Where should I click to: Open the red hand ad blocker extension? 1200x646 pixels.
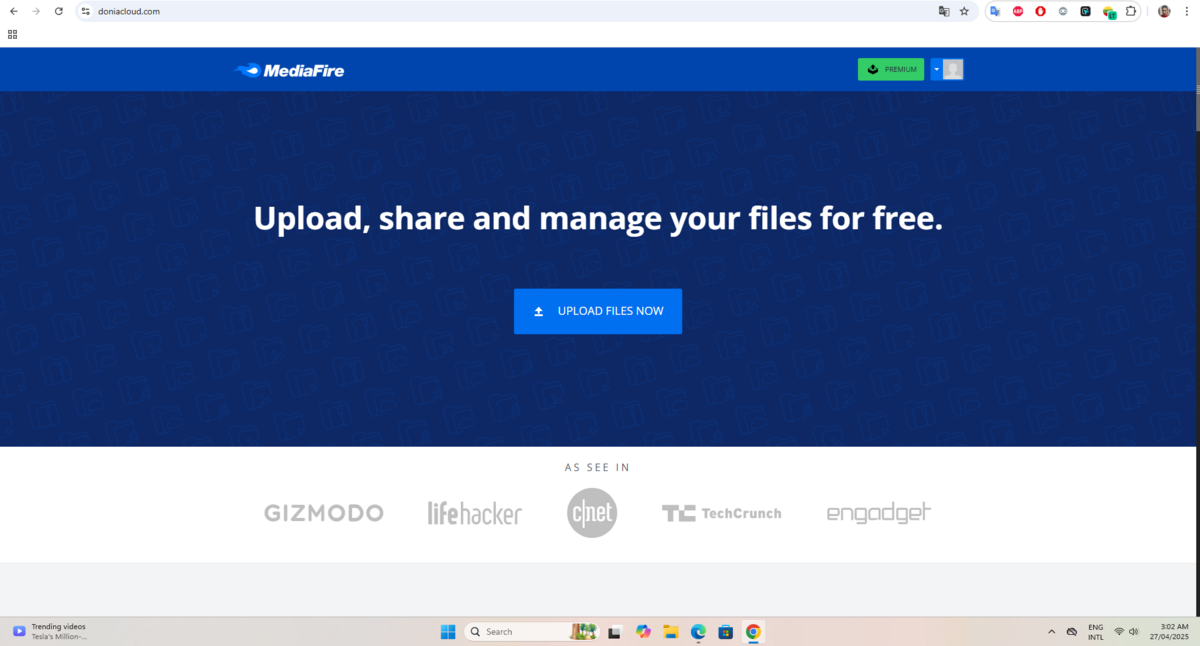(1041, 11)
